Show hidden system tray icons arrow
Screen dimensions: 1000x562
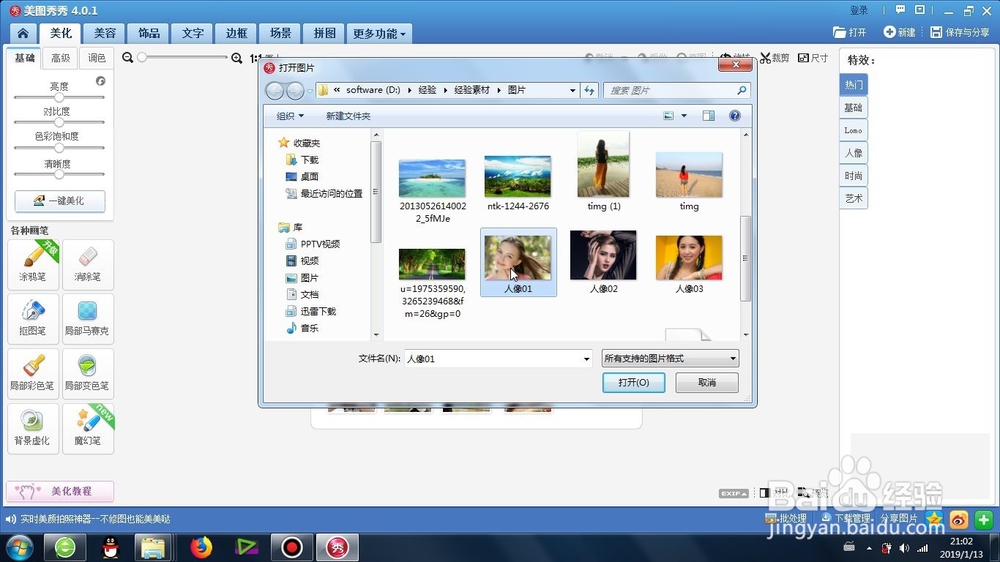869,548
